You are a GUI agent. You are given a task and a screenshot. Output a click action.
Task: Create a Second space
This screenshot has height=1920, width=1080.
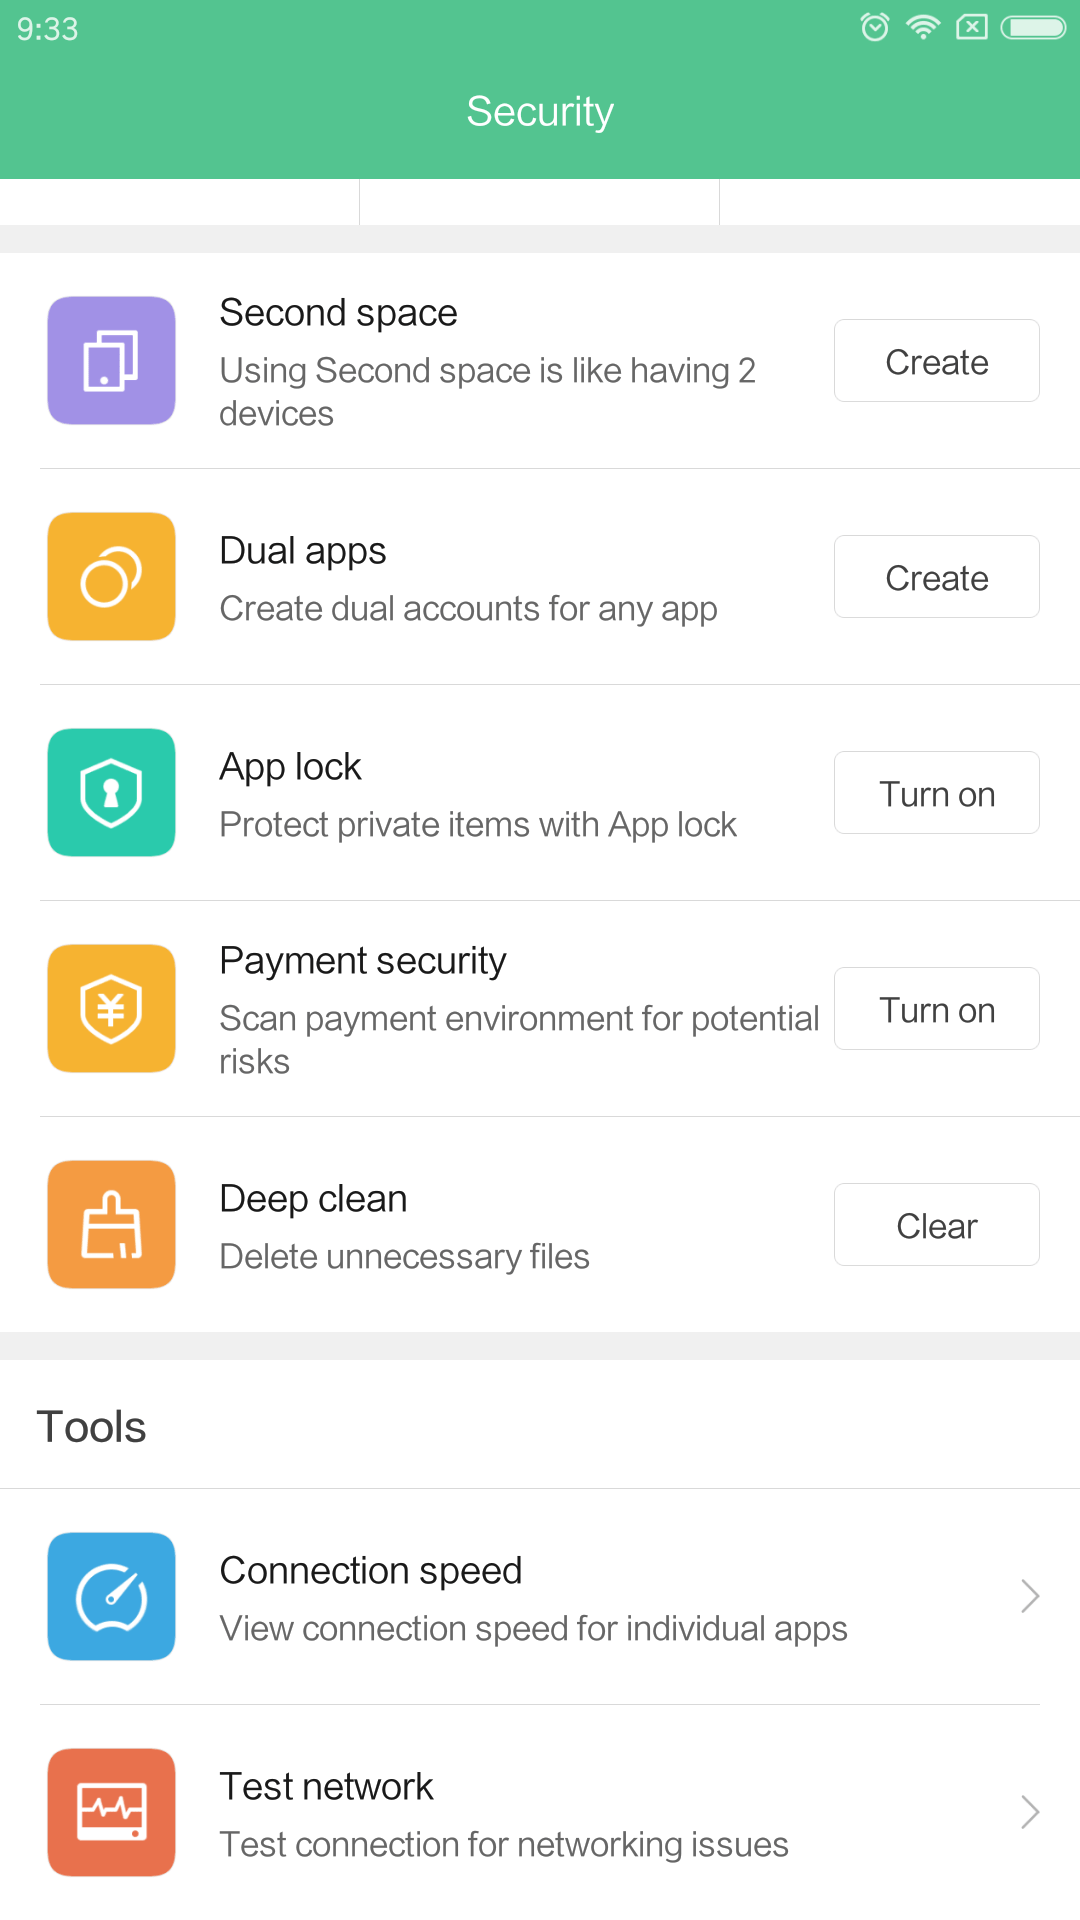click(937, 360)
